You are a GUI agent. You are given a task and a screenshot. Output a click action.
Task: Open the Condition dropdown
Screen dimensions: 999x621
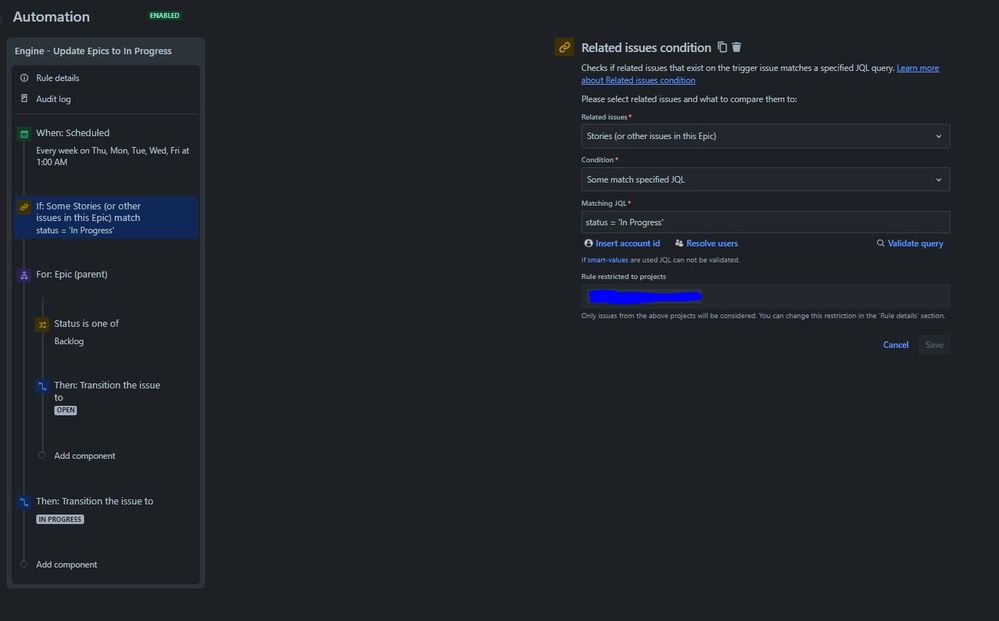click(766, 179)
